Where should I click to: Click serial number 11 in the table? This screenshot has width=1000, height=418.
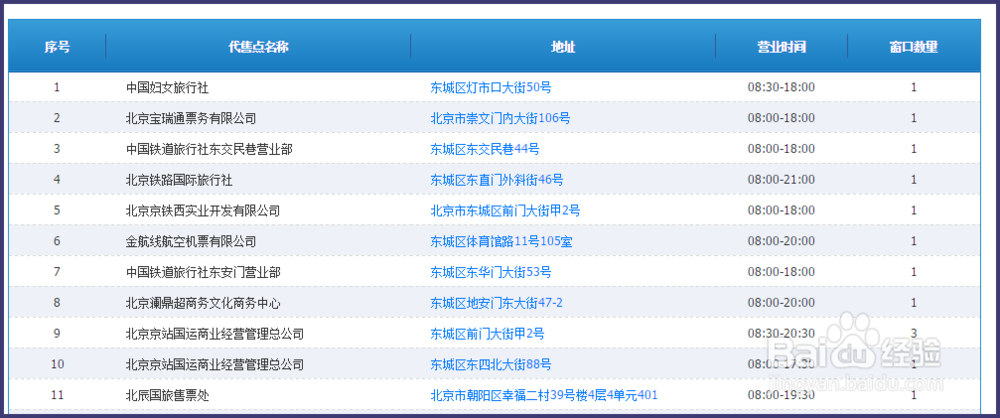(57, 396)
